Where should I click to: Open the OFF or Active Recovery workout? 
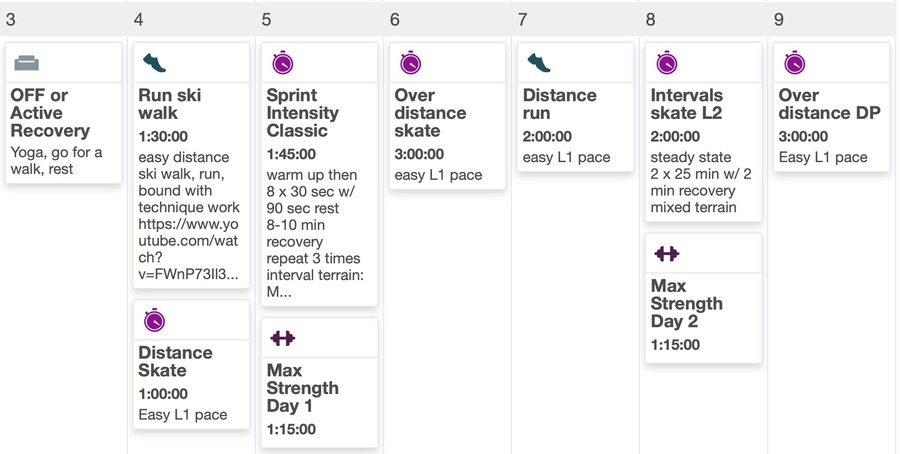[x=50, y=113]
